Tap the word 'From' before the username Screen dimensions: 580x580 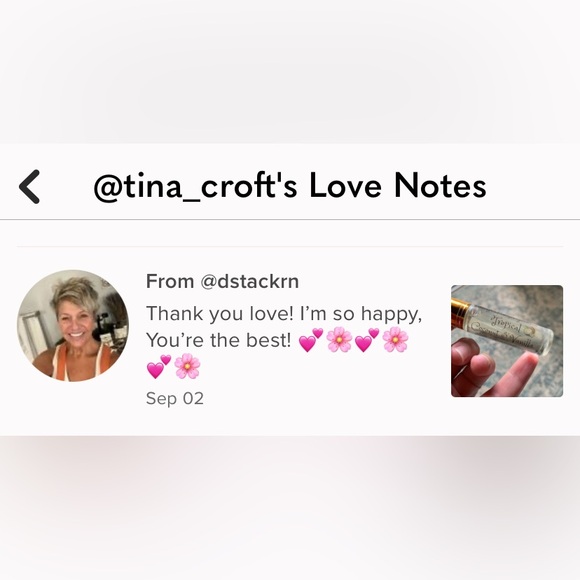[170, 281]
